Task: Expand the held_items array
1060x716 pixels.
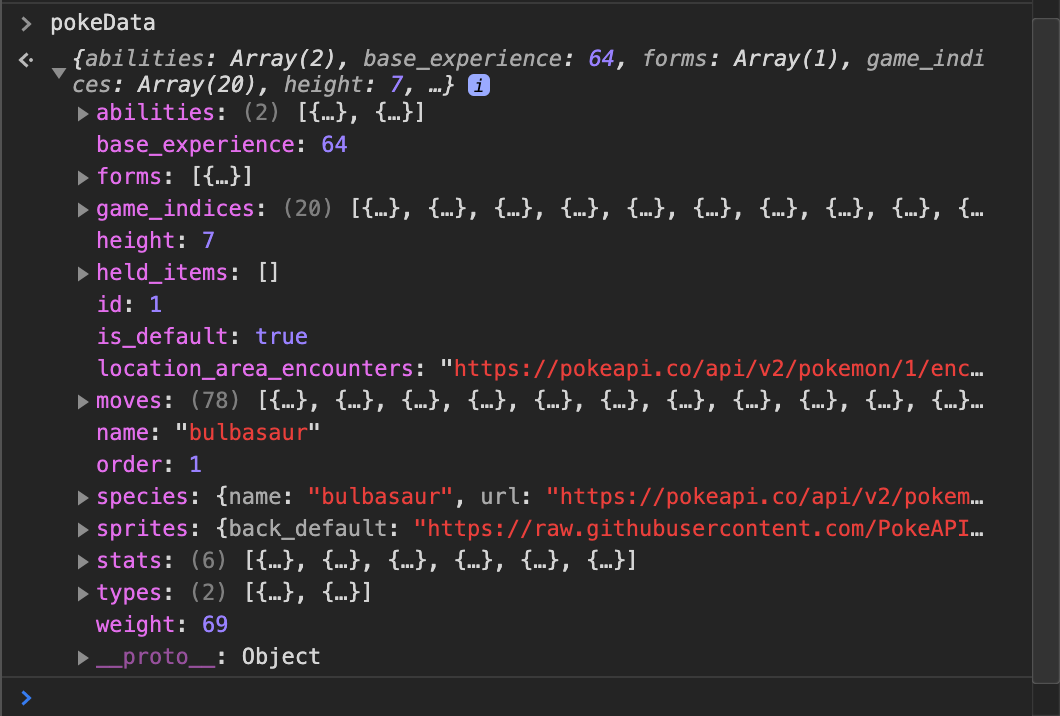Action: [x=83, y=273]
